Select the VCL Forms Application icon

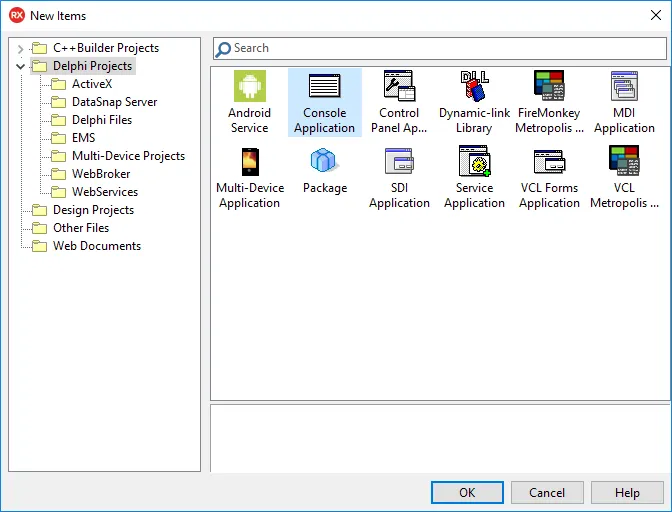click(x=549, y=162)
